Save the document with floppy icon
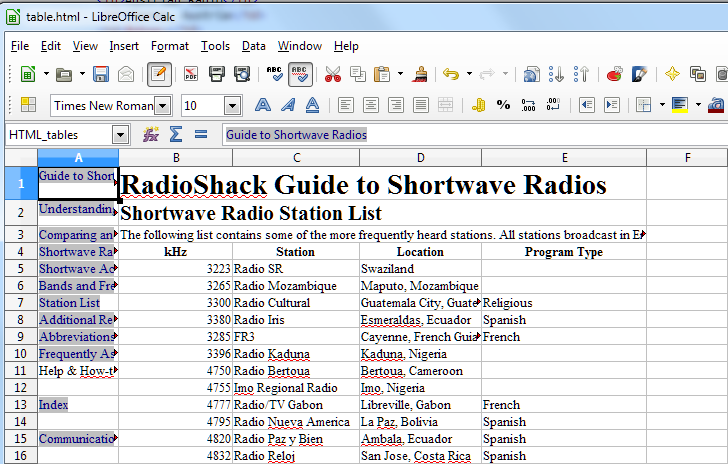Screen dimensions: 728x464 click(x=101, y=74)
